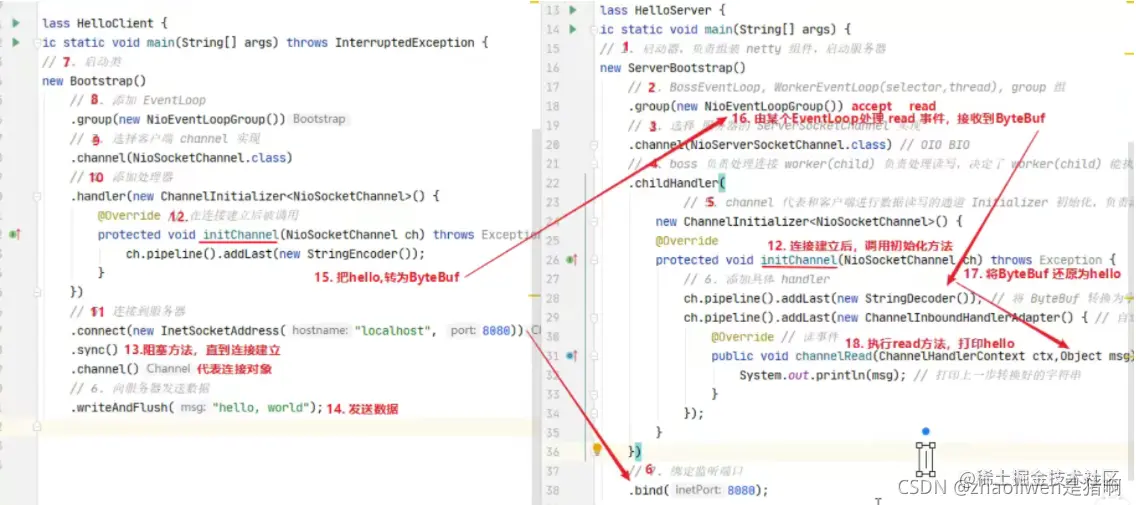Click the 'inetPort:' inlay hint in bind

coord(698,491)
